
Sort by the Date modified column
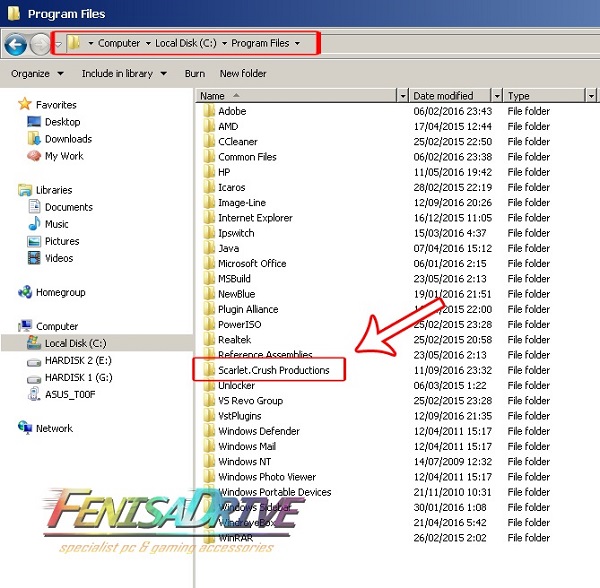point(450,96)
